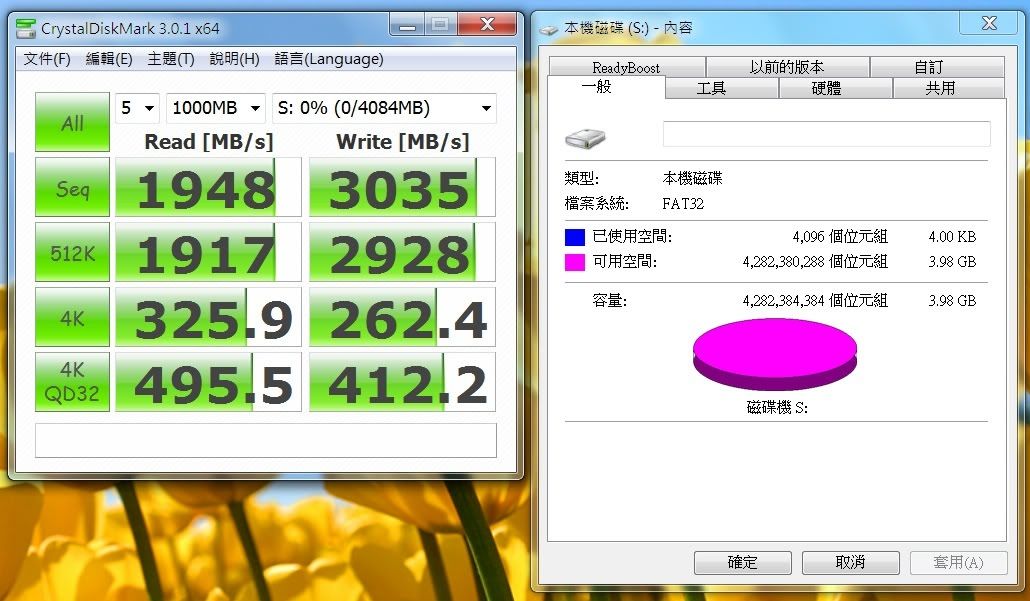The width and height of the screenshot is (1030, 601).
Task: Click the 確定 button in drive properties
Action: click(x=742, y=562)
